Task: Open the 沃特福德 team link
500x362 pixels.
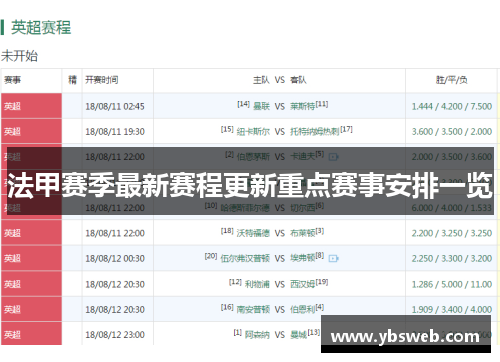Action: 253,233
